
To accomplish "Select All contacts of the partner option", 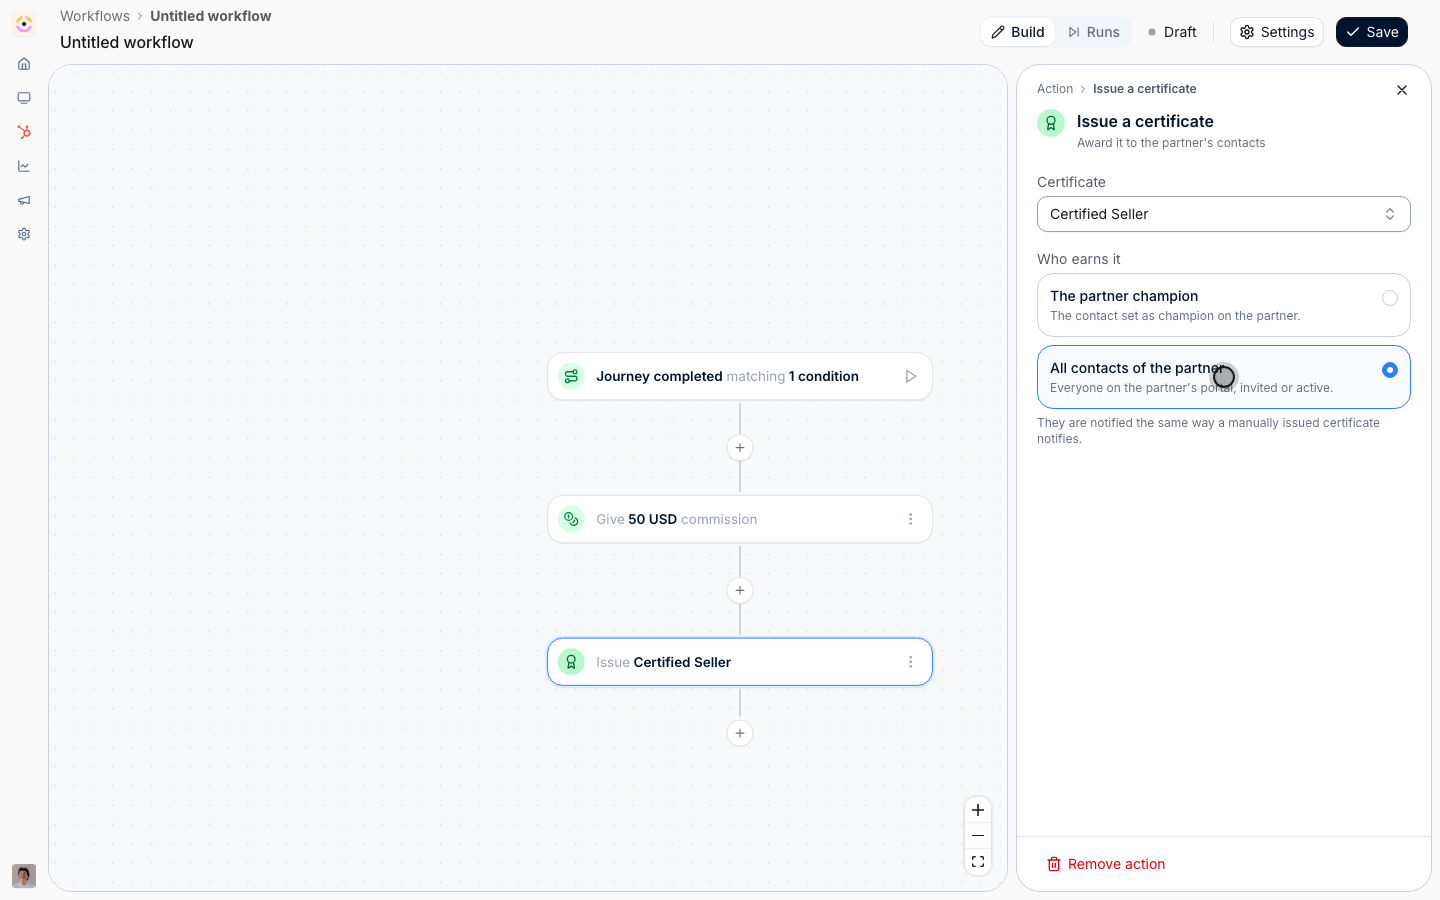I will 1224,377.
